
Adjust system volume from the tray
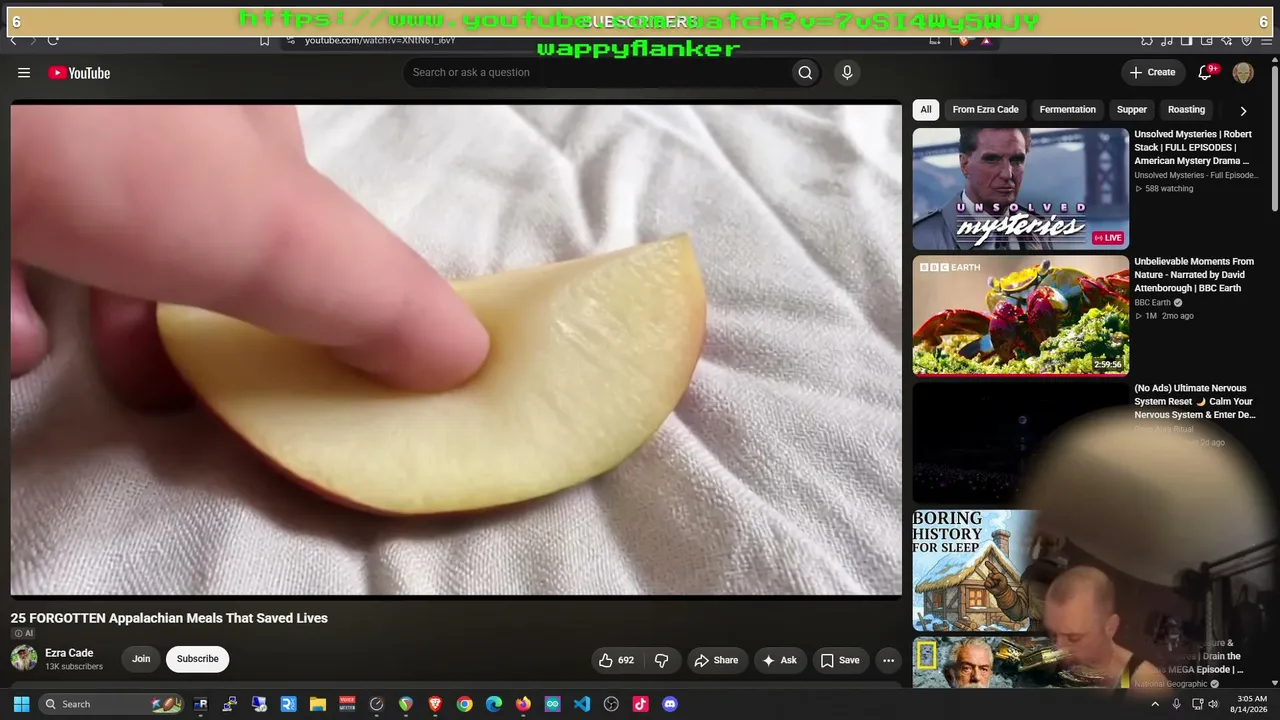(x=1214, y=704)
